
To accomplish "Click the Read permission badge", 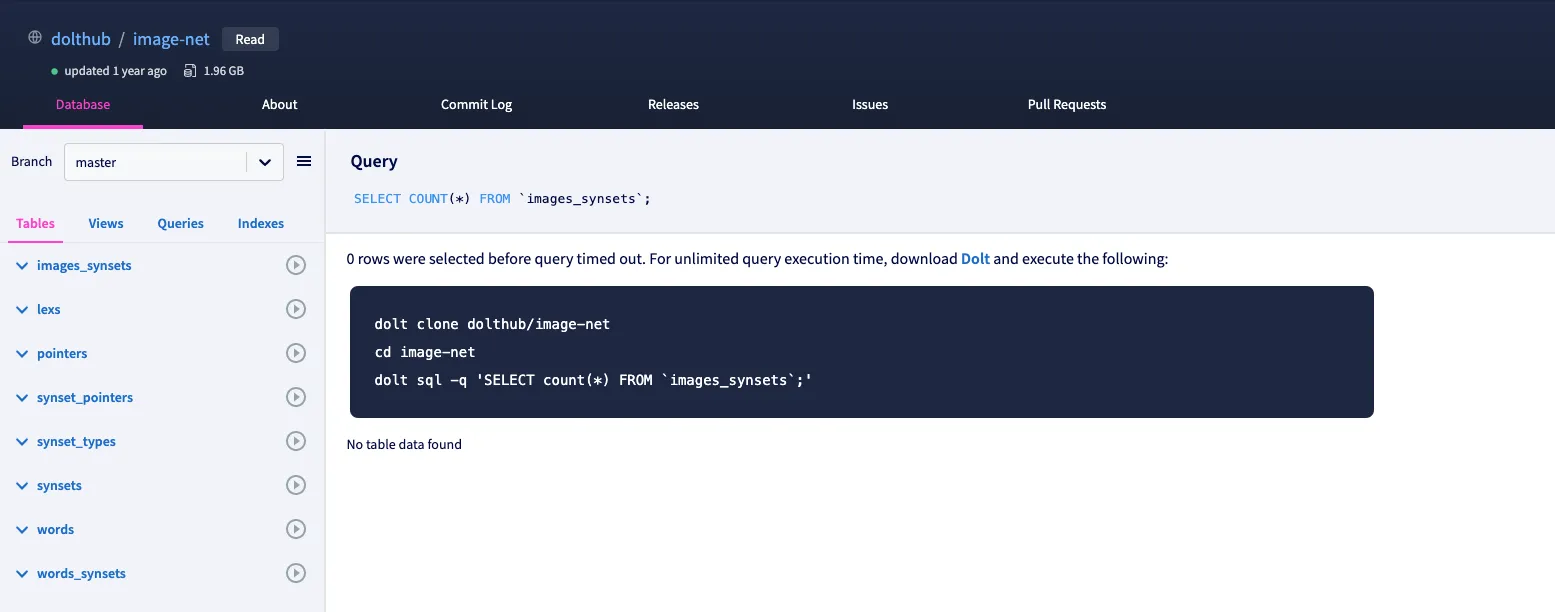I will tap(250, 39).
